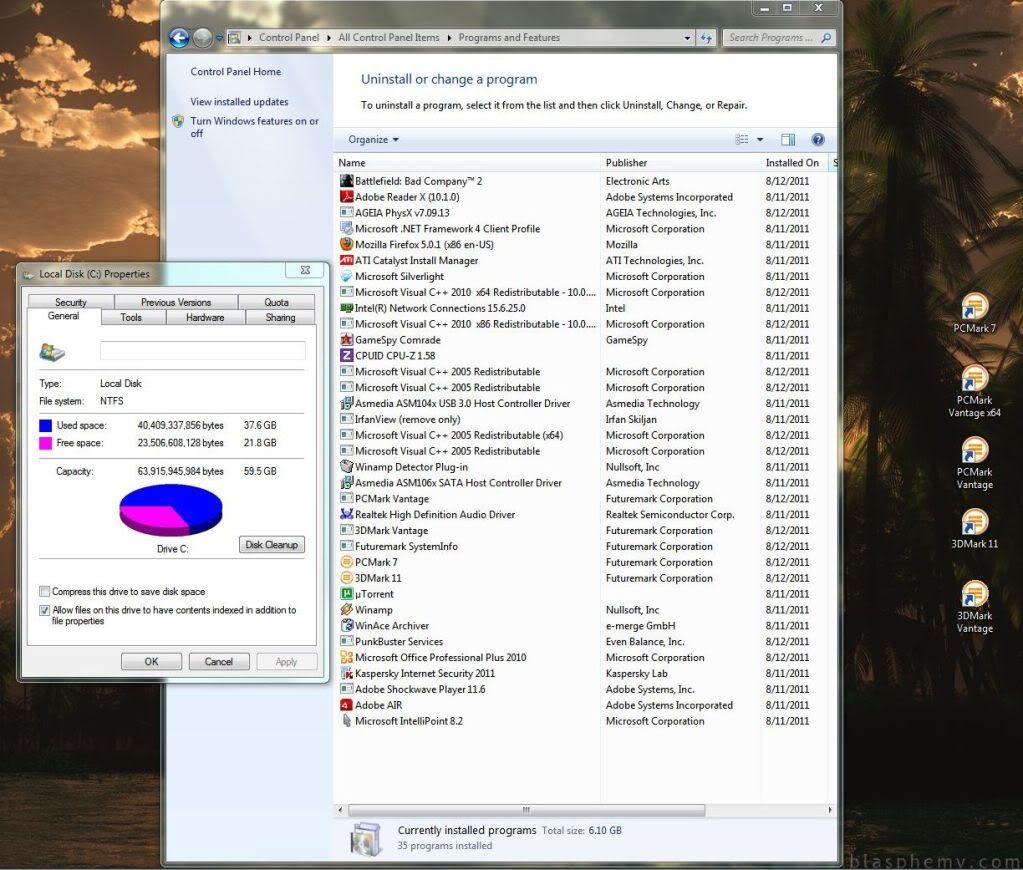Open the address bar history dropdown arrow

click(x=687, y=38)
